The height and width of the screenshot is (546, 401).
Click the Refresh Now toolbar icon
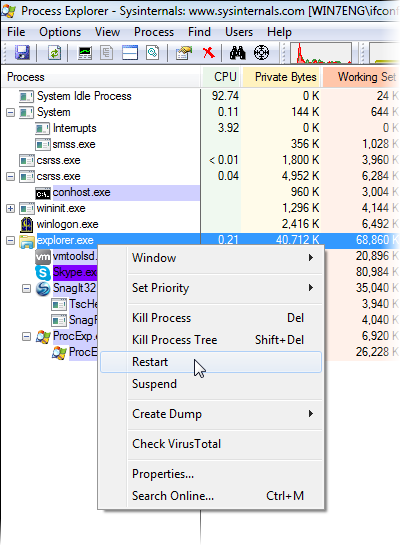54,53
